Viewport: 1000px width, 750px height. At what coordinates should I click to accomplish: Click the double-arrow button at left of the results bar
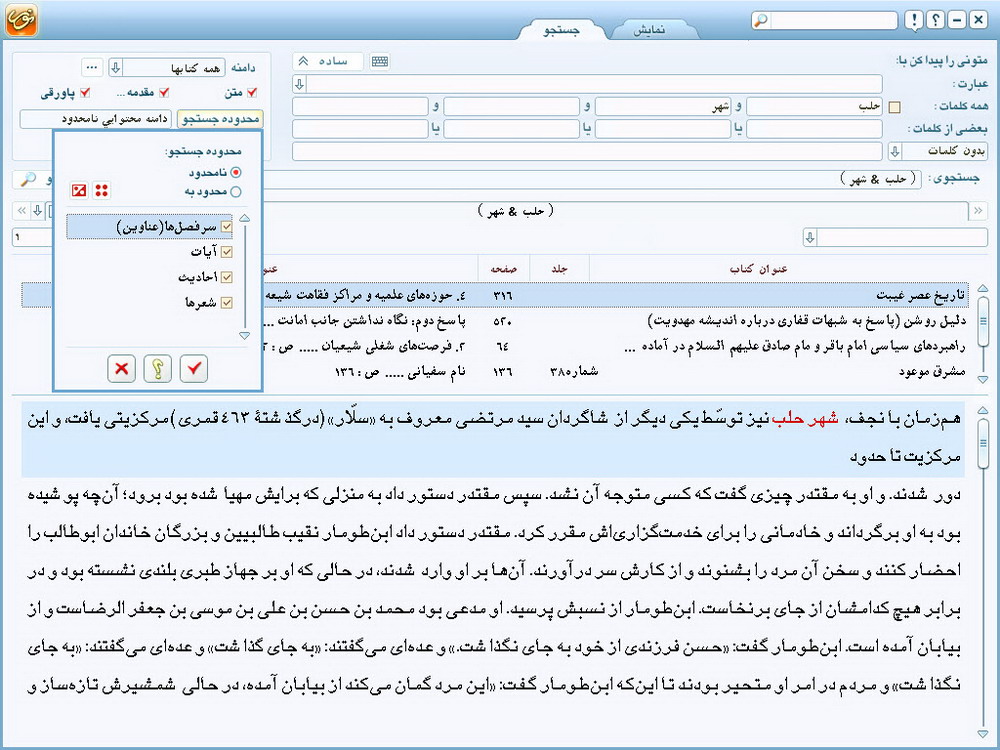tap(22, 210)
